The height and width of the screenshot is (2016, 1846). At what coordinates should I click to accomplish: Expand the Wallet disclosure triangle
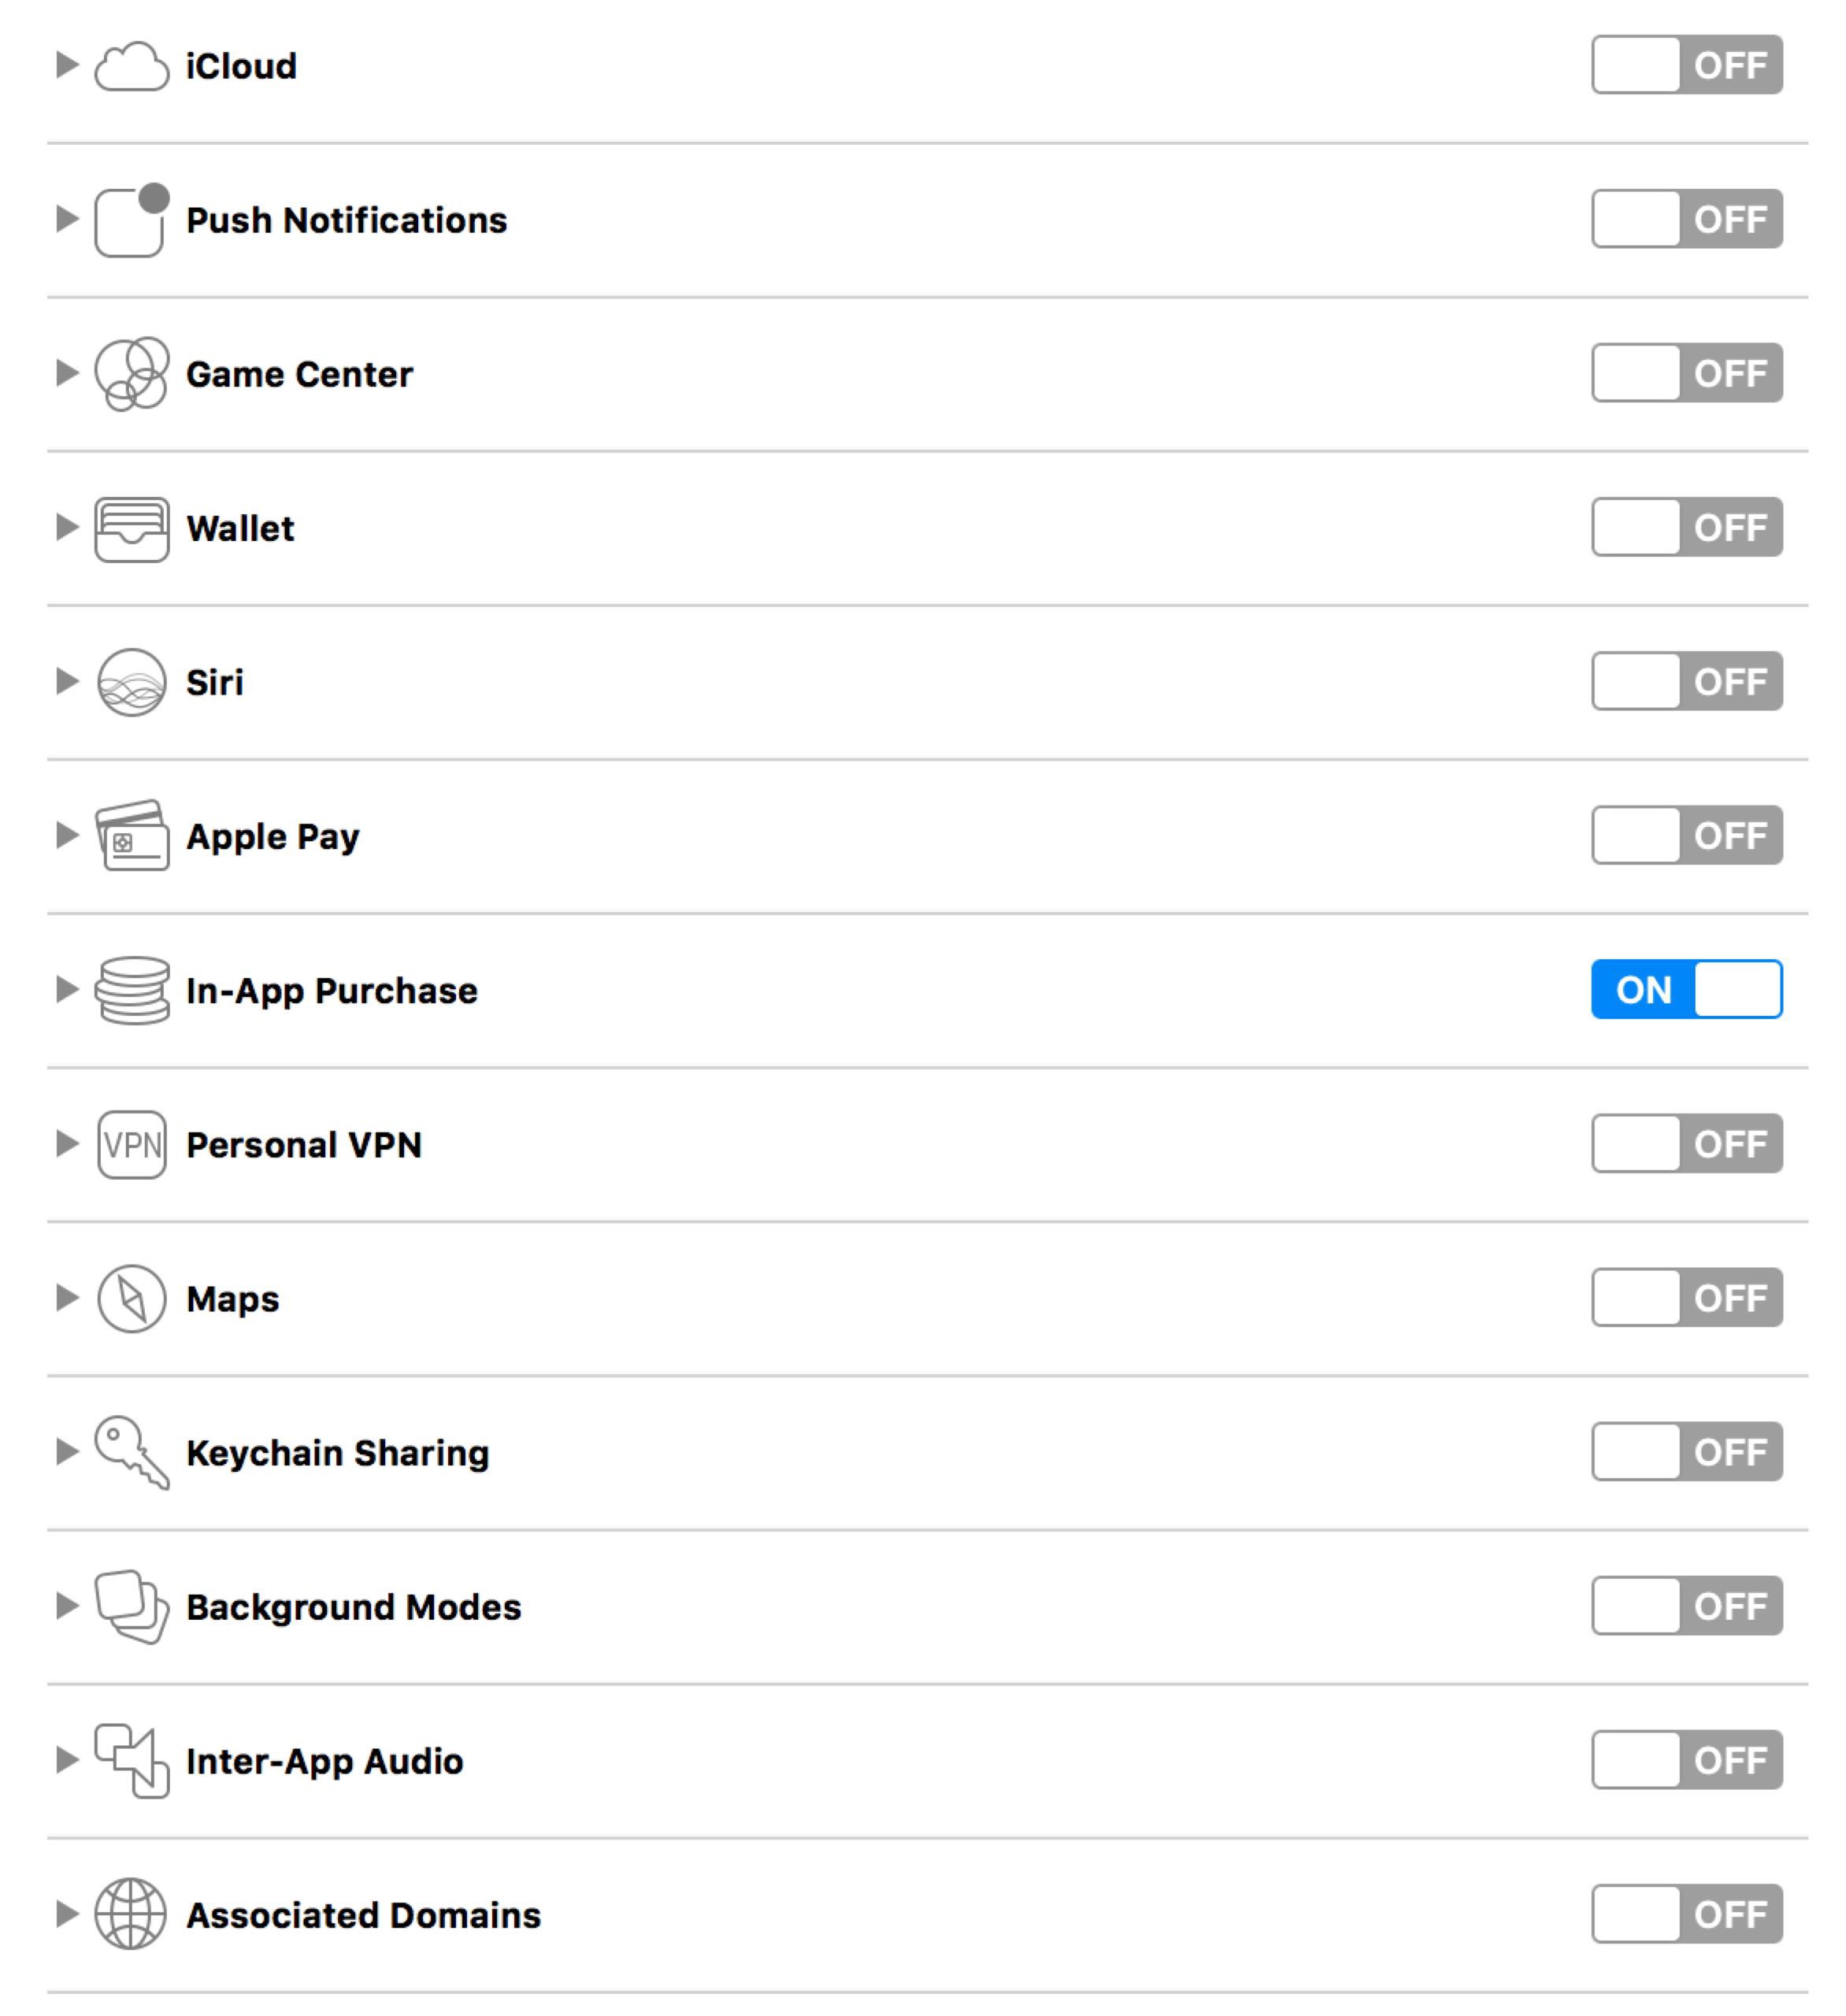tap(67, 527)
